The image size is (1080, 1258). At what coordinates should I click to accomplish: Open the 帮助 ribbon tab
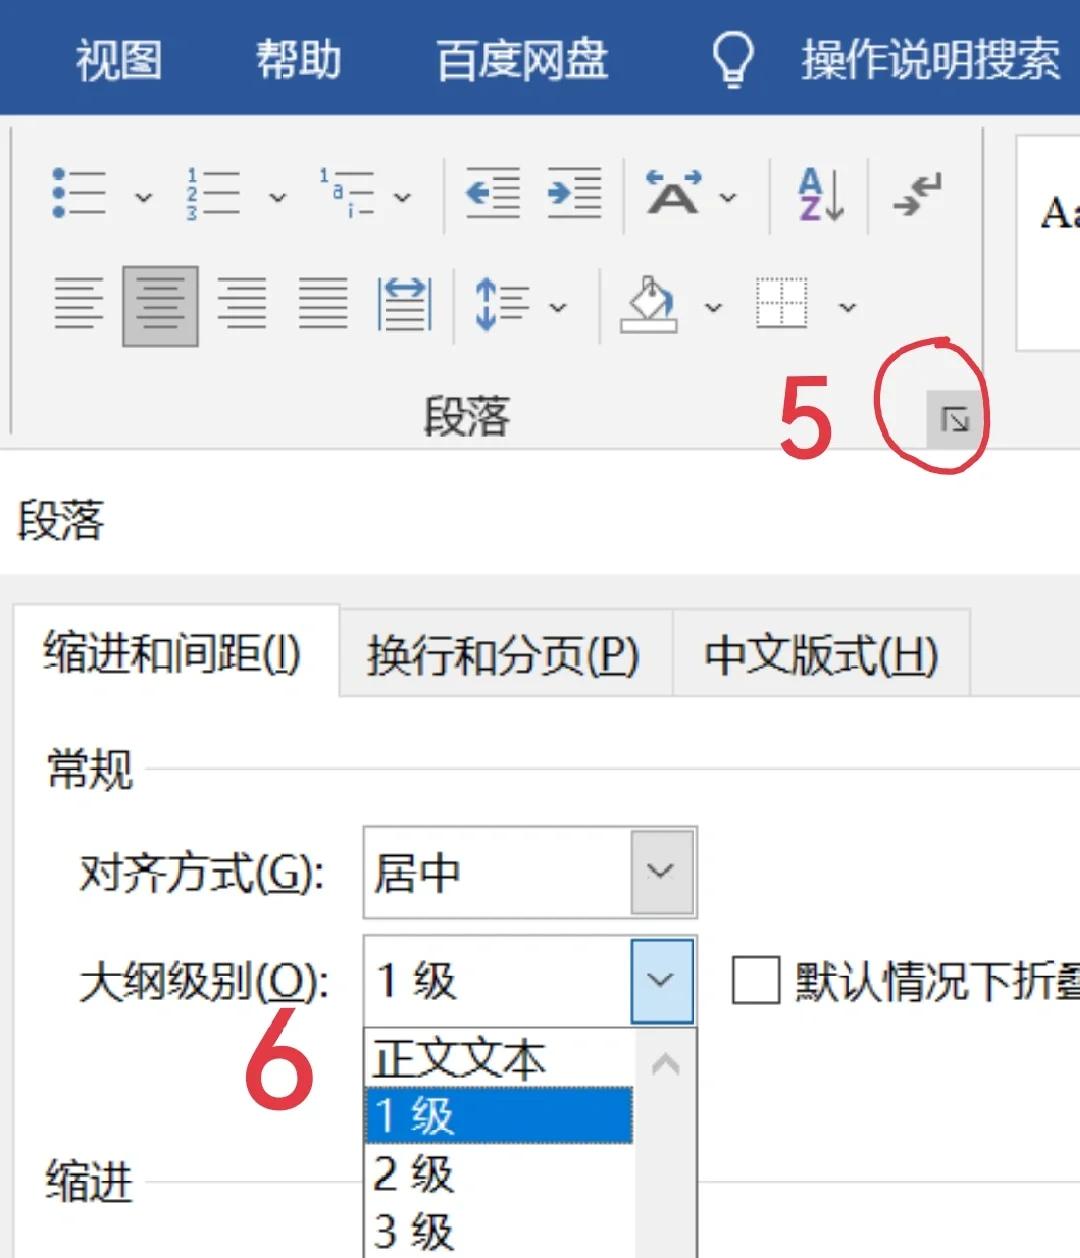[x=298, y=58]
